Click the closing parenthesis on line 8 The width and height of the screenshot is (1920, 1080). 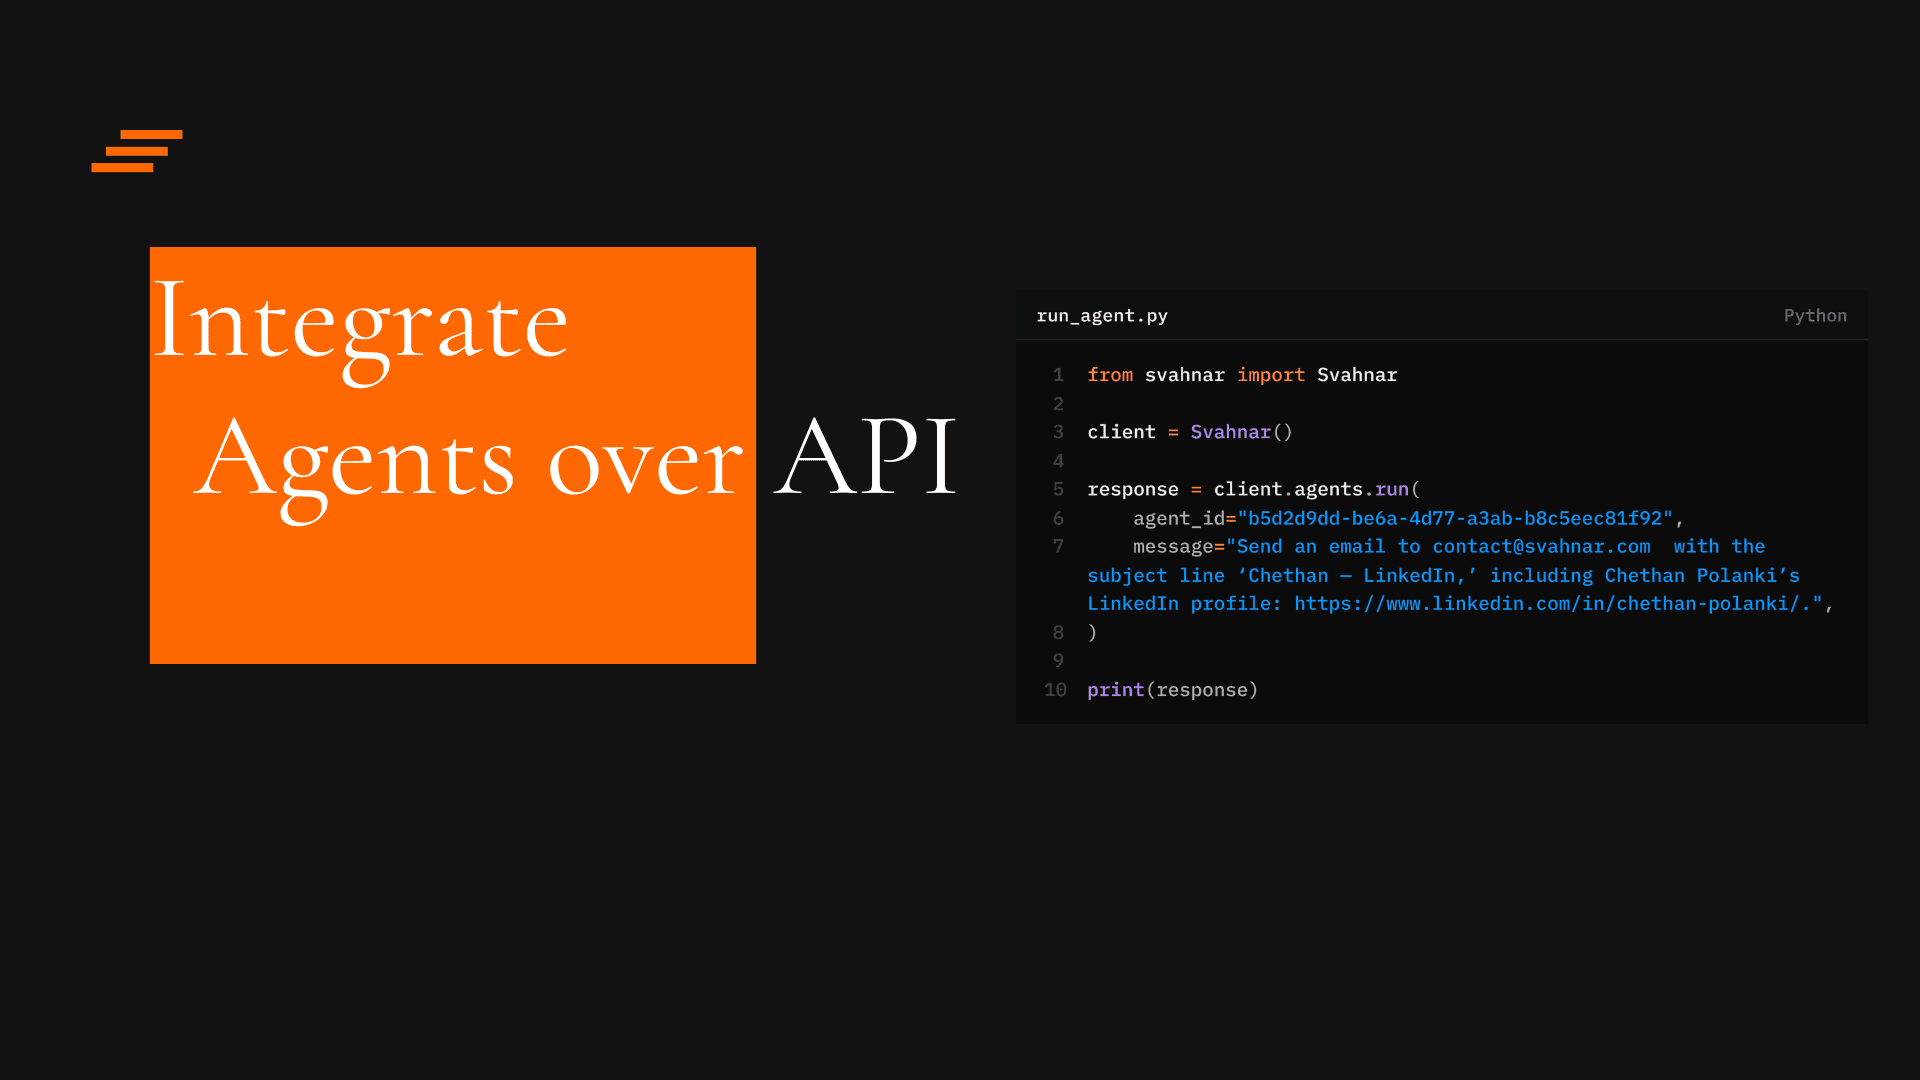point(1092,633)
